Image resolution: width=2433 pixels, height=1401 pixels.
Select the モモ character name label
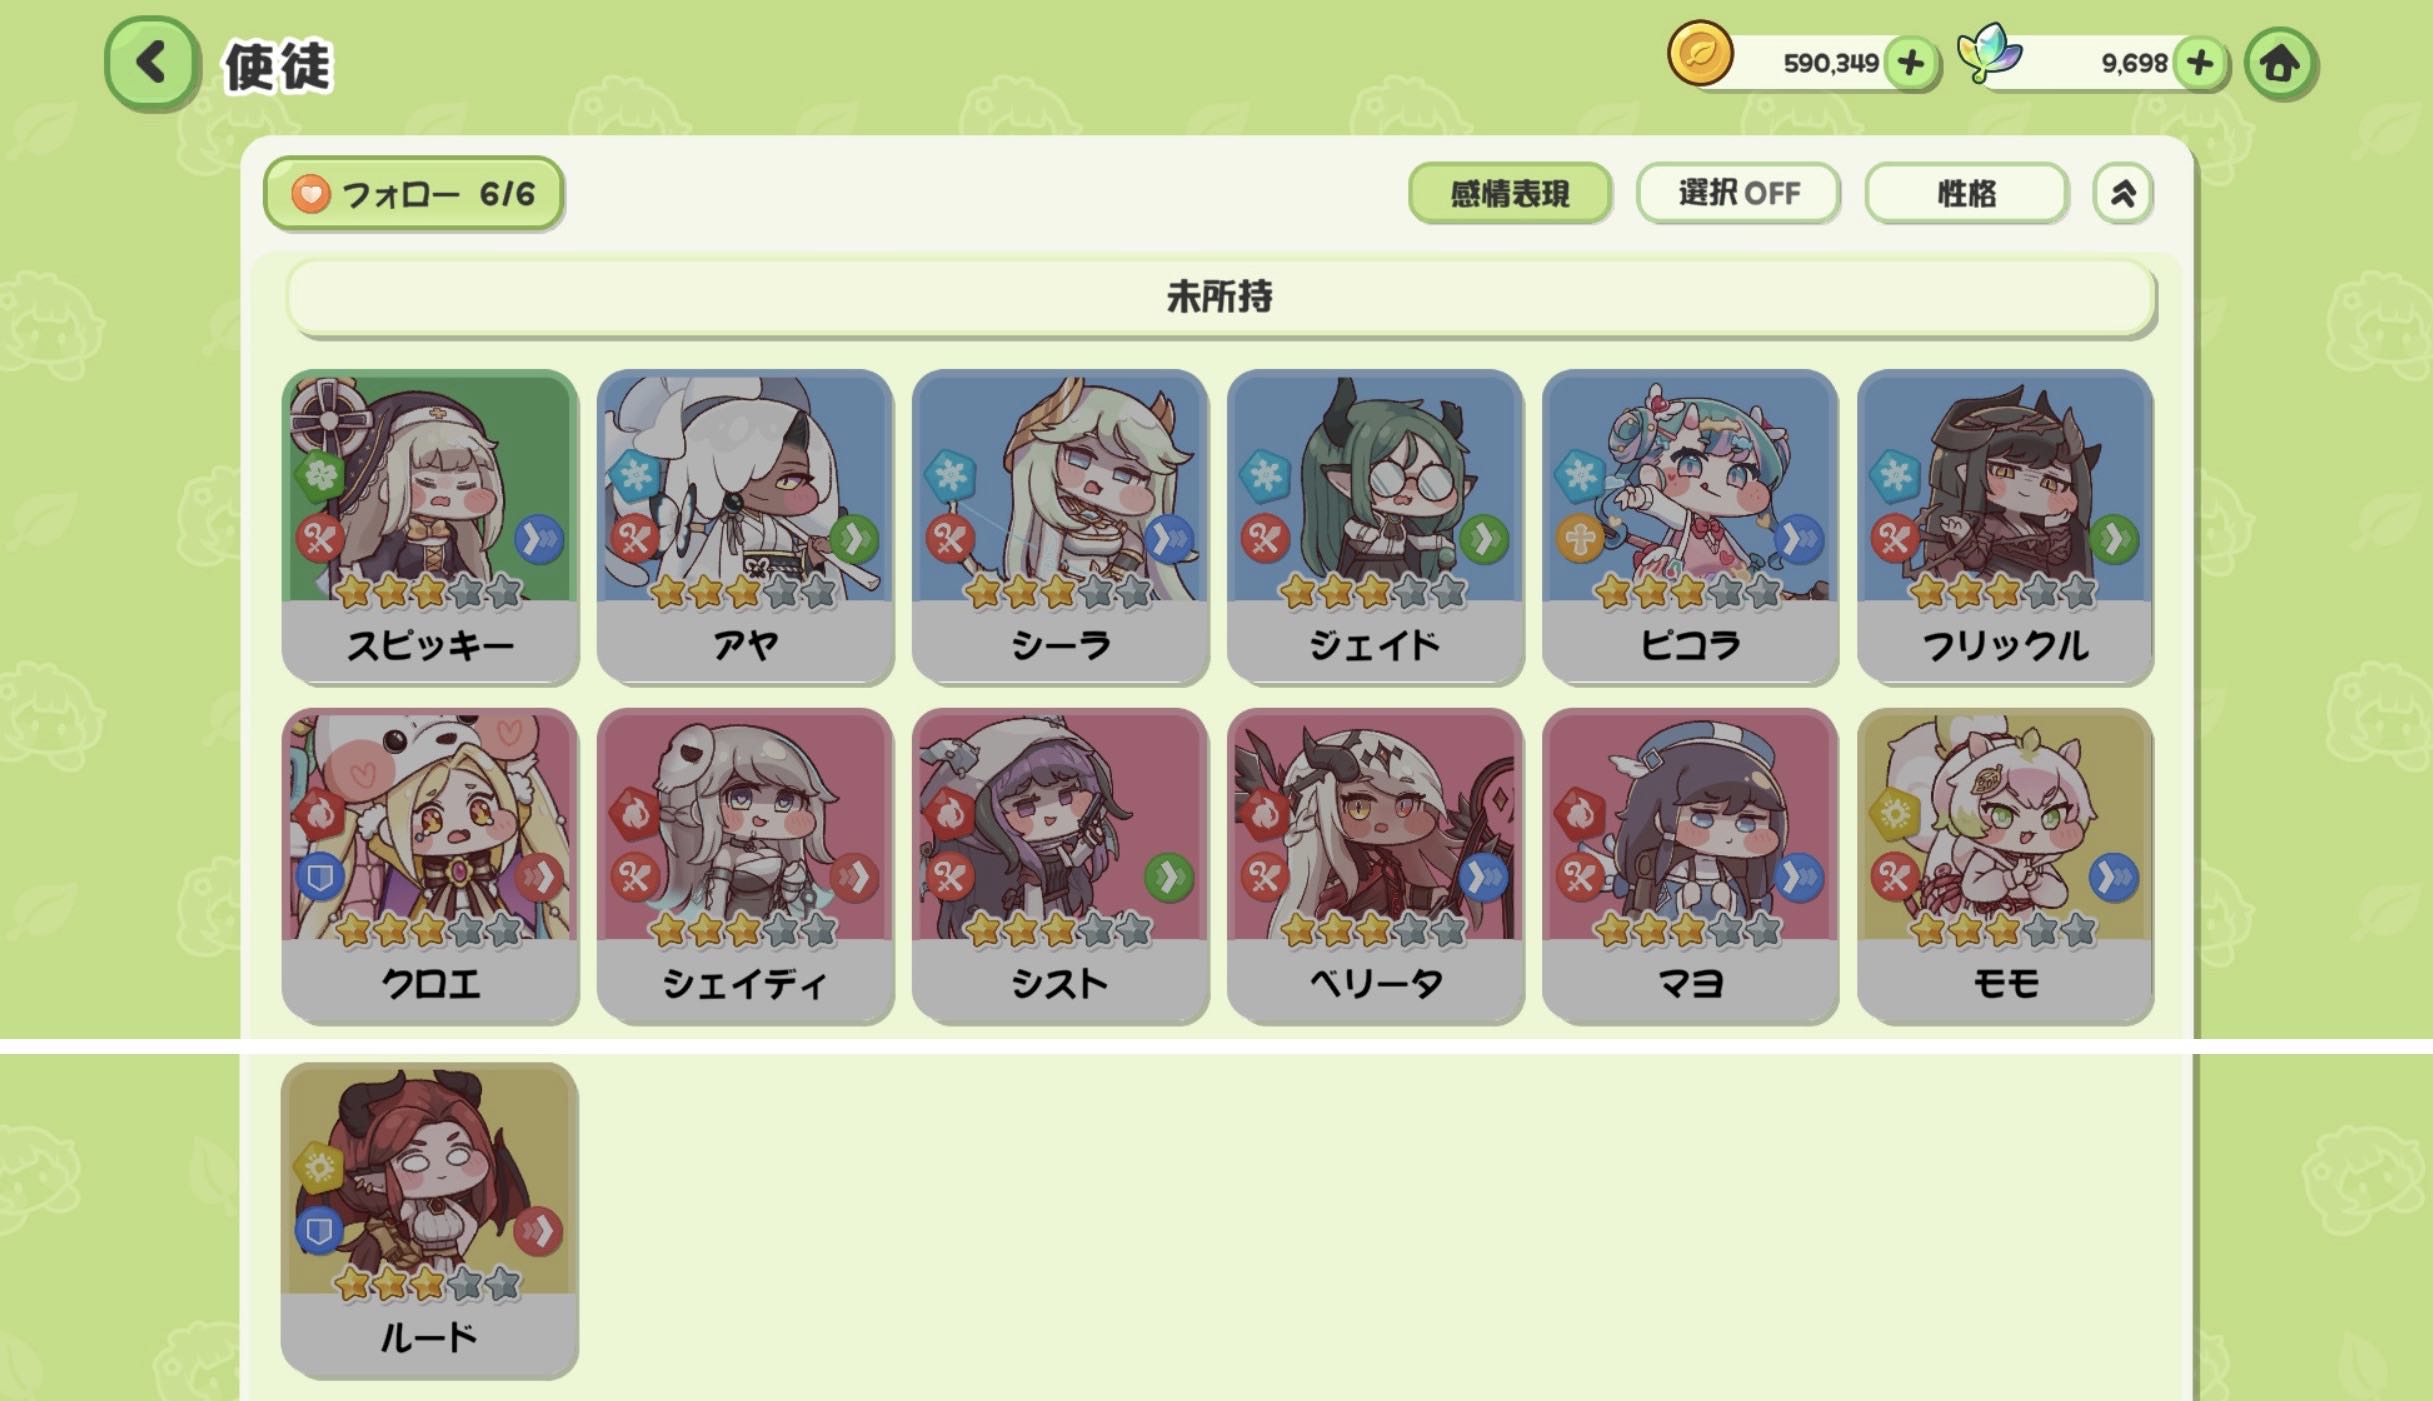pyautogui.click(x=2005, y=984)
